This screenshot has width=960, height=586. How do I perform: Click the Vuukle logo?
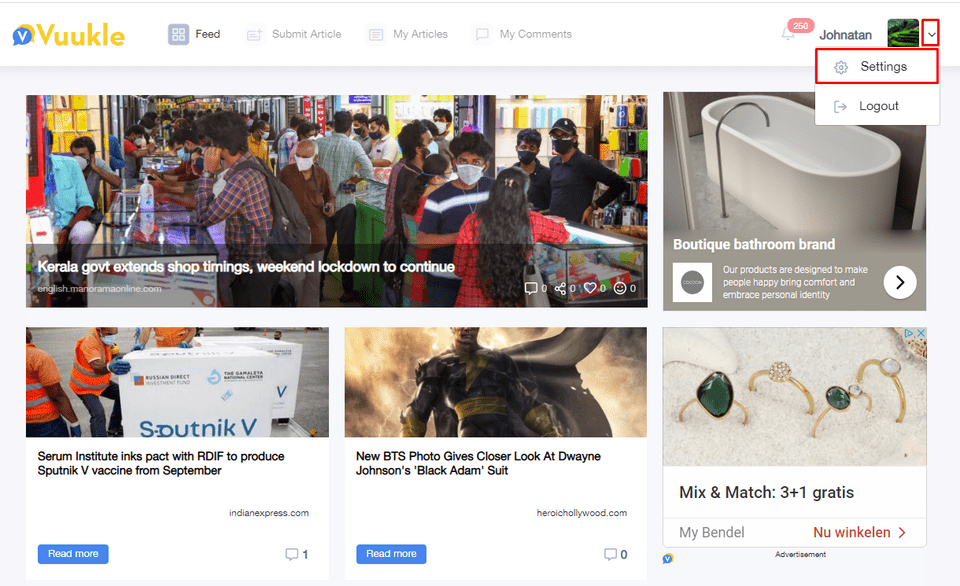69,35
